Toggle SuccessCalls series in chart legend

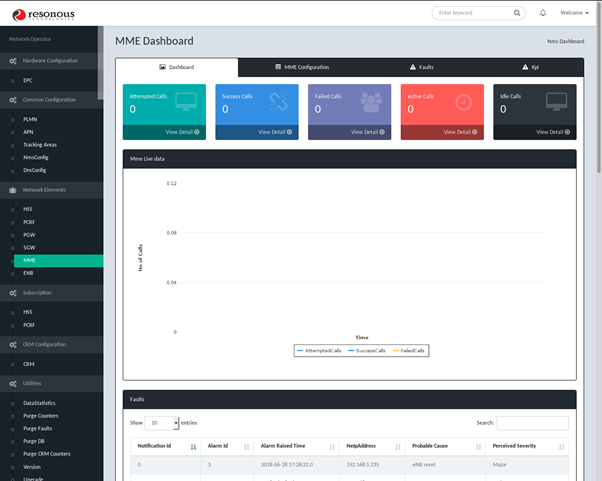[364, 351]
